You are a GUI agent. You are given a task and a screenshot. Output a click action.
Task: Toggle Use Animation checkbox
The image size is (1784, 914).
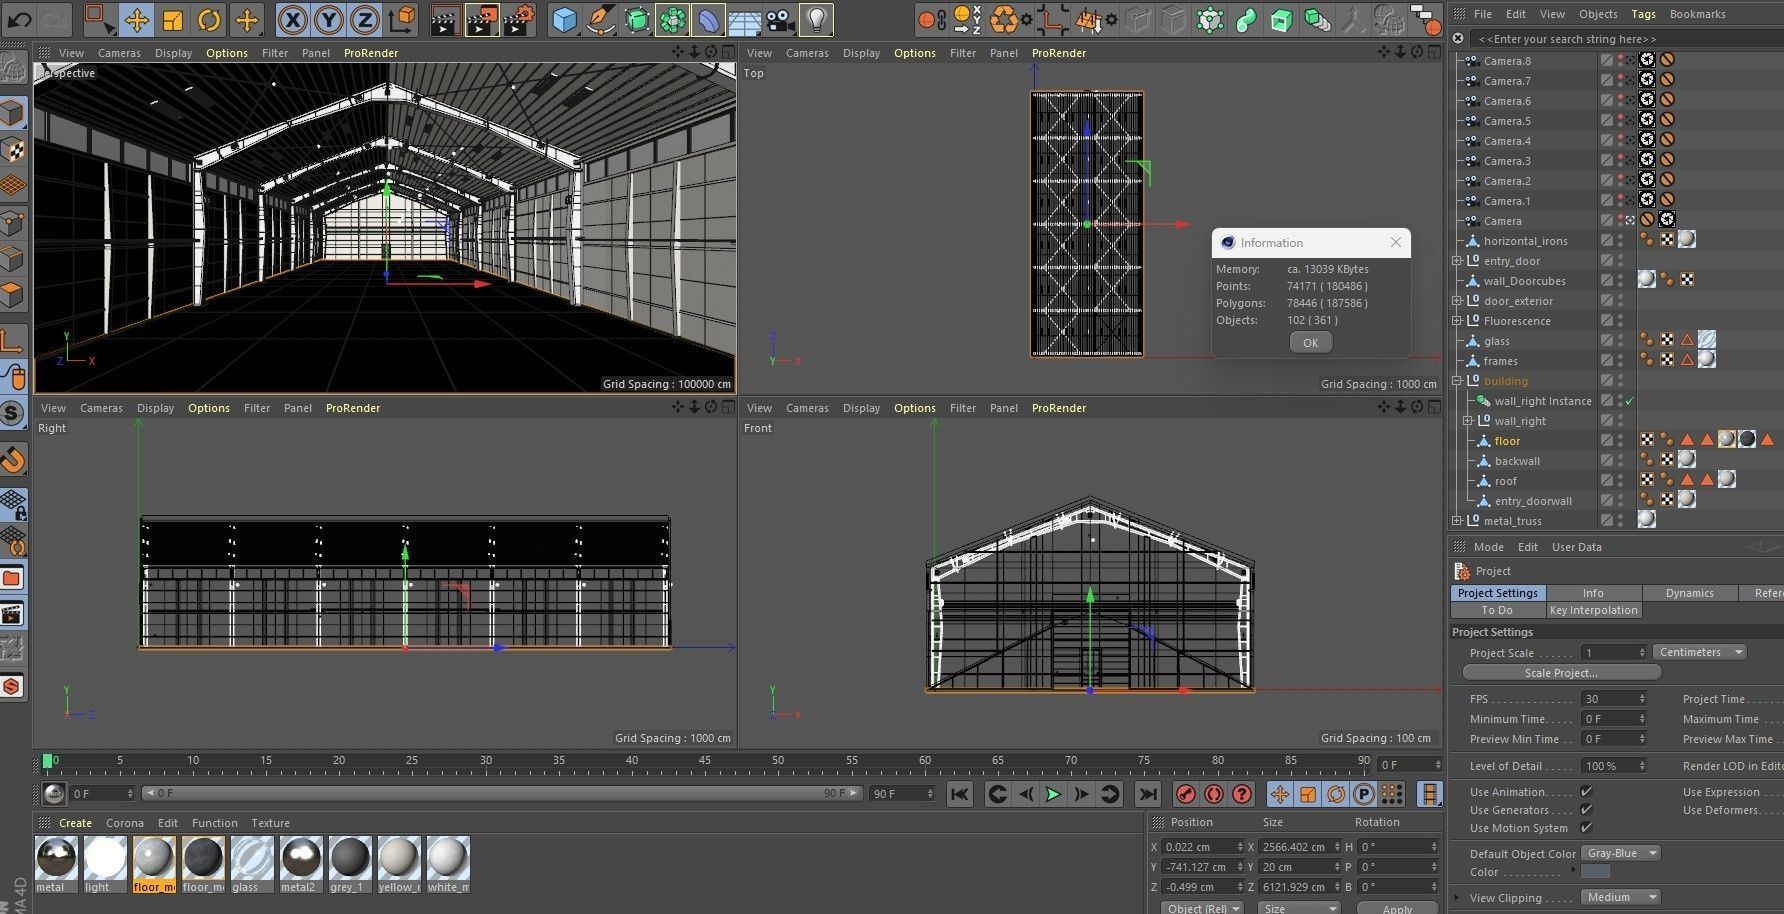tap(1586, 792)
